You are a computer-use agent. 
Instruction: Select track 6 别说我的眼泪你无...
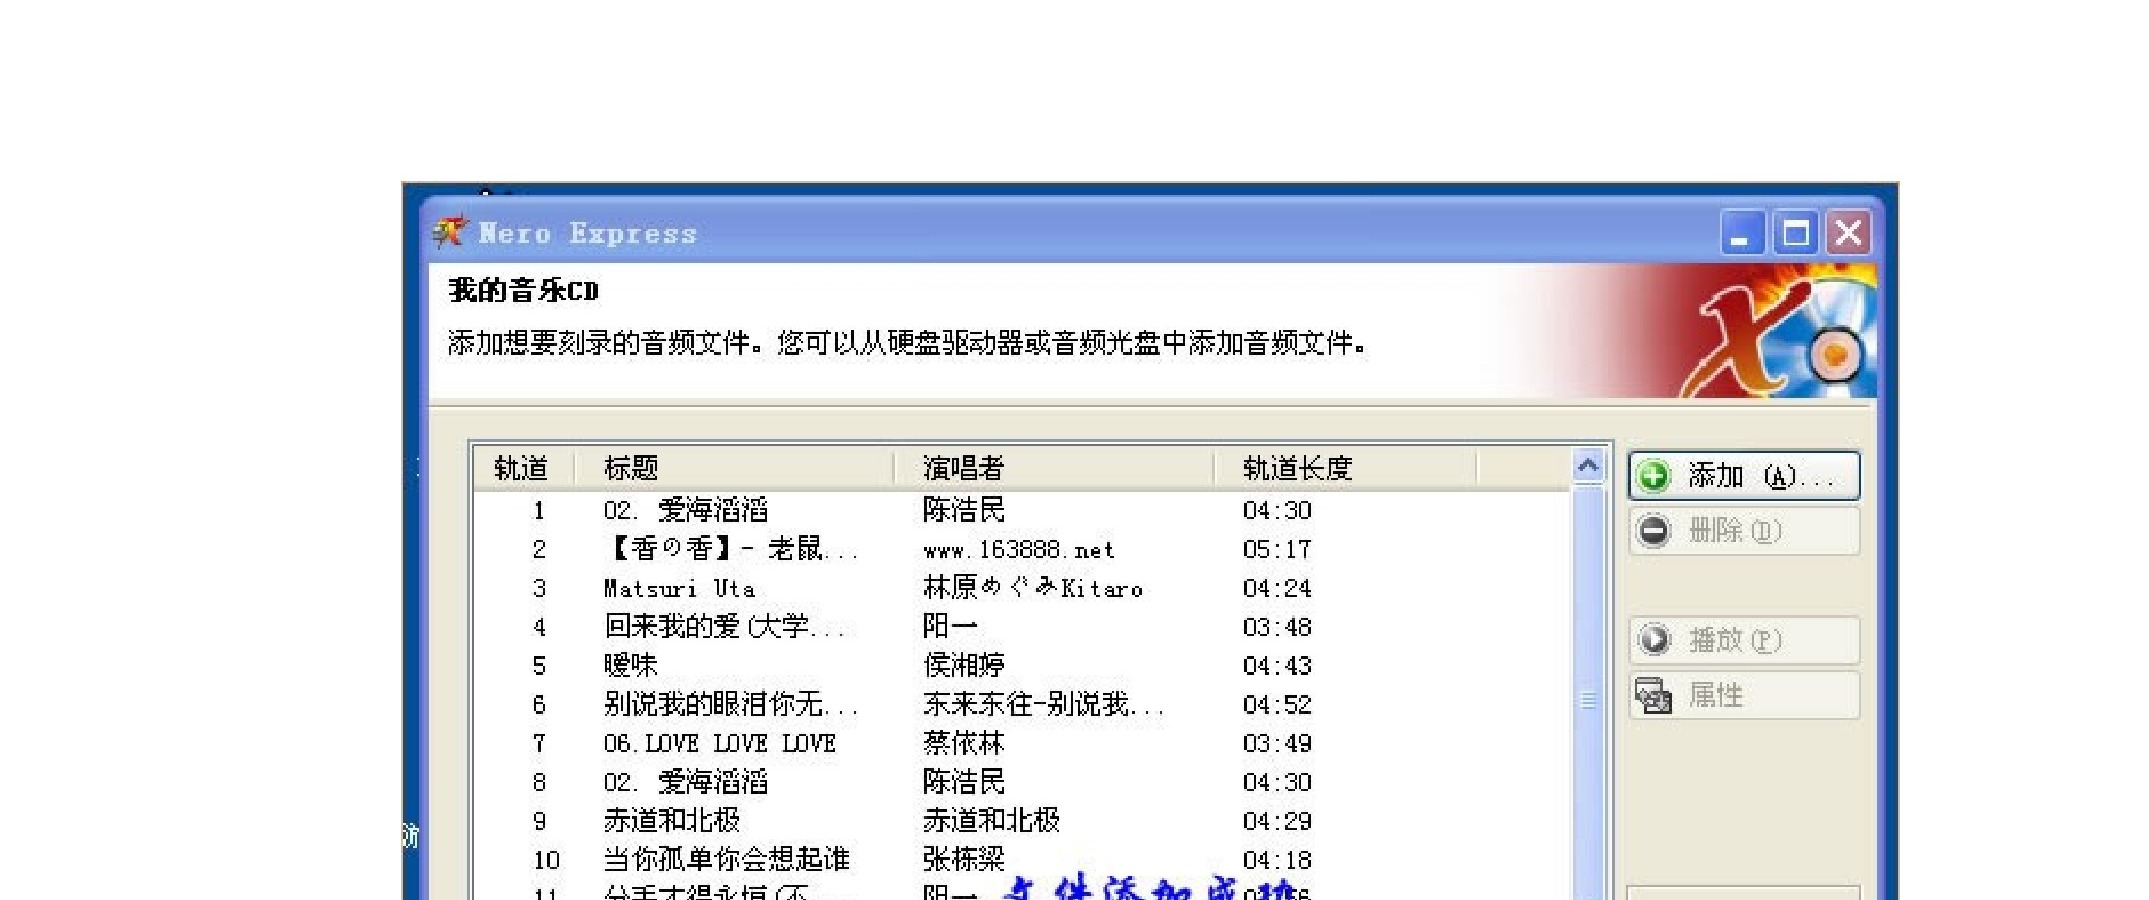(x=731, y=705)
